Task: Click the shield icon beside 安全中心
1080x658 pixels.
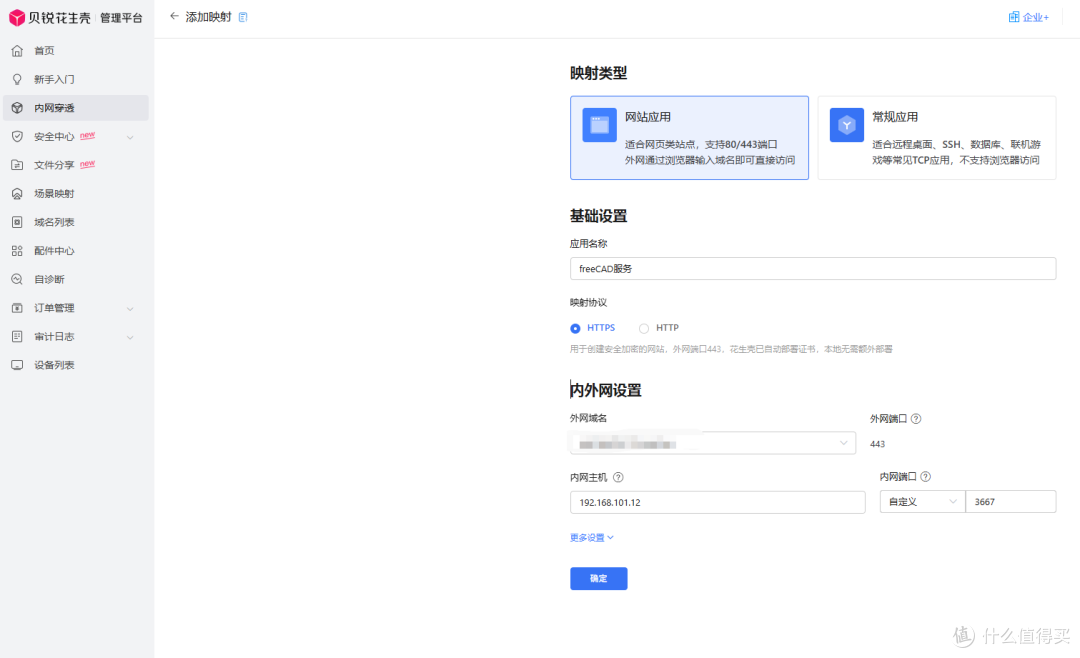Action: (17, 136)
